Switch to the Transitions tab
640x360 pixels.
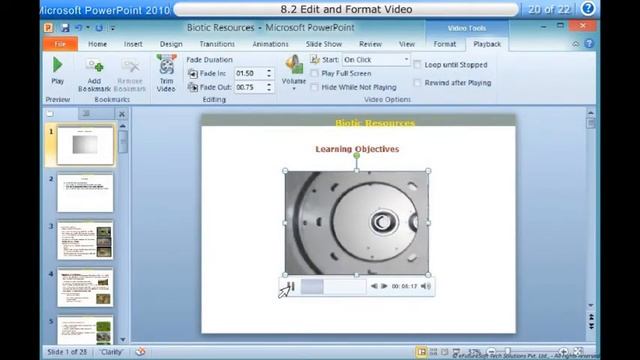click(x=217, y=44)
